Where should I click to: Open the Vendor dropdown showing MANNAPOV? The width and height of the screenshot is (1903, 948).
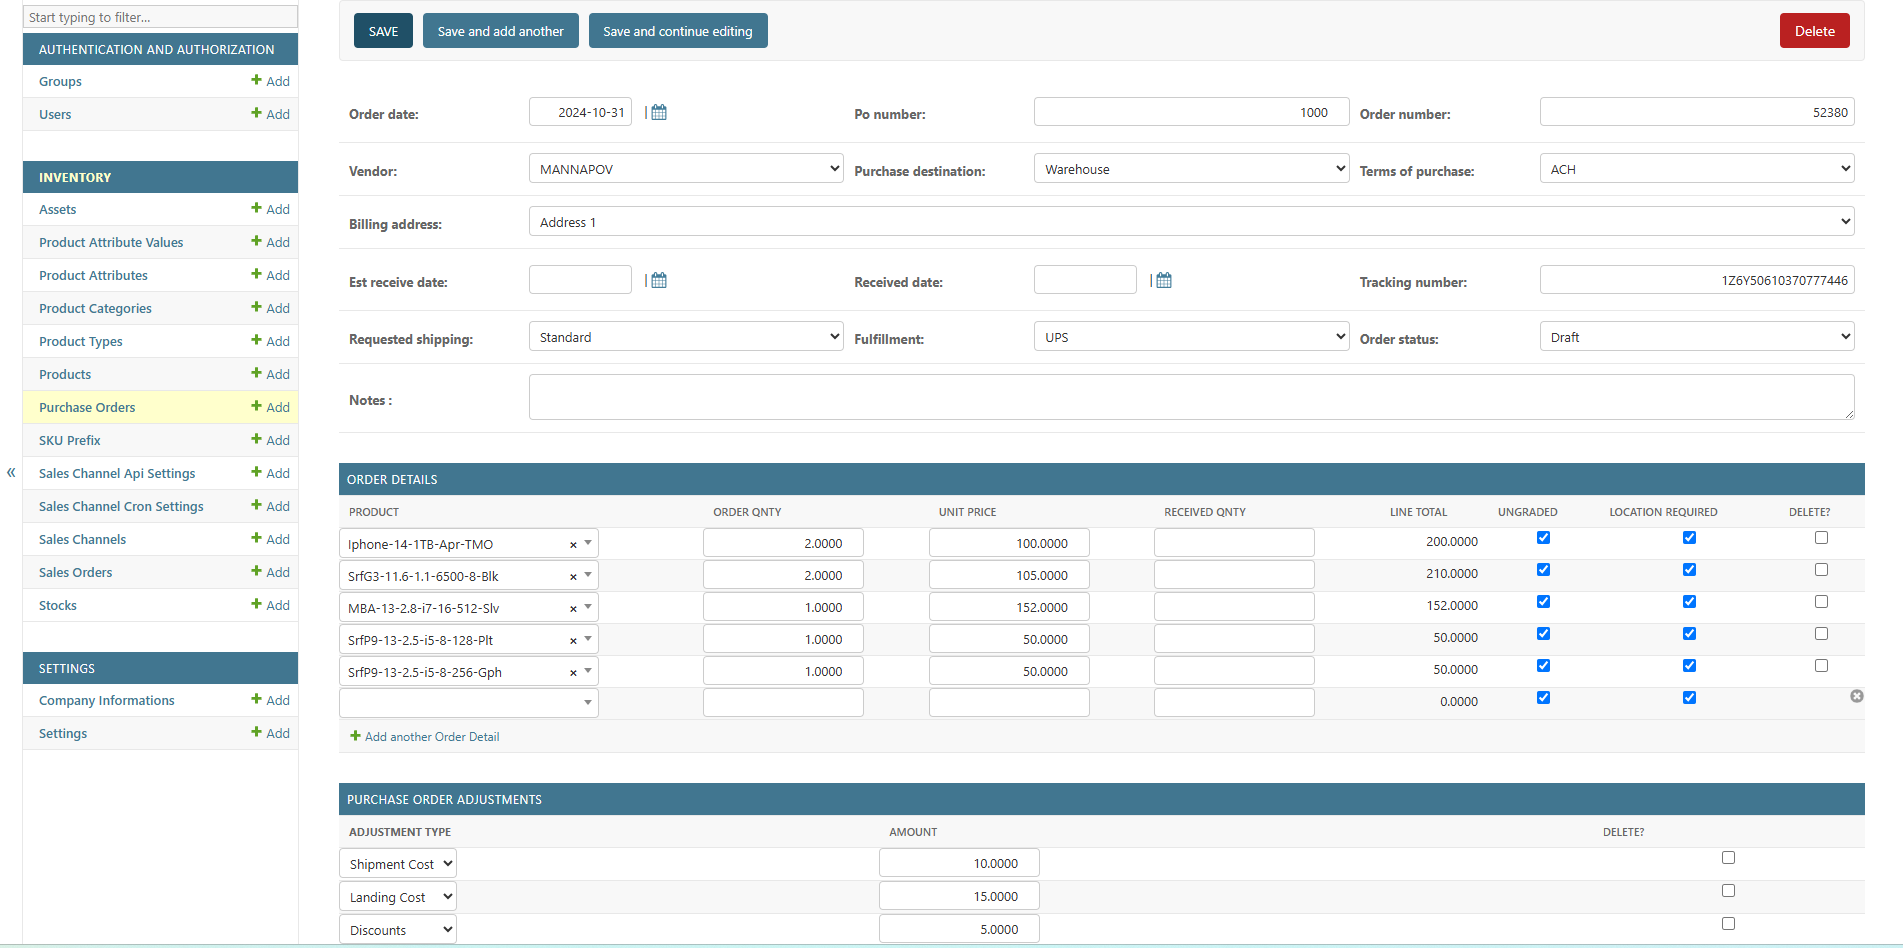pos(686,168)
